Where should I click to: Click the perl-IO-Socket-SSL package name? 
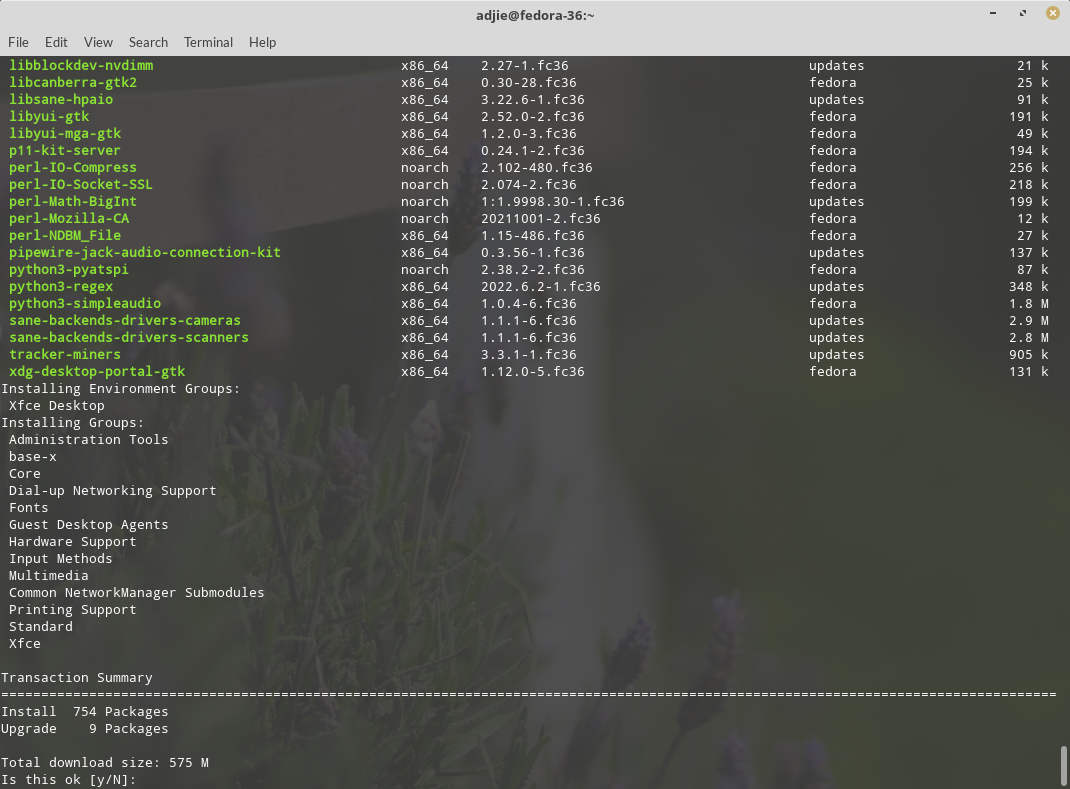pyautogui.click(x=81, y=185)
